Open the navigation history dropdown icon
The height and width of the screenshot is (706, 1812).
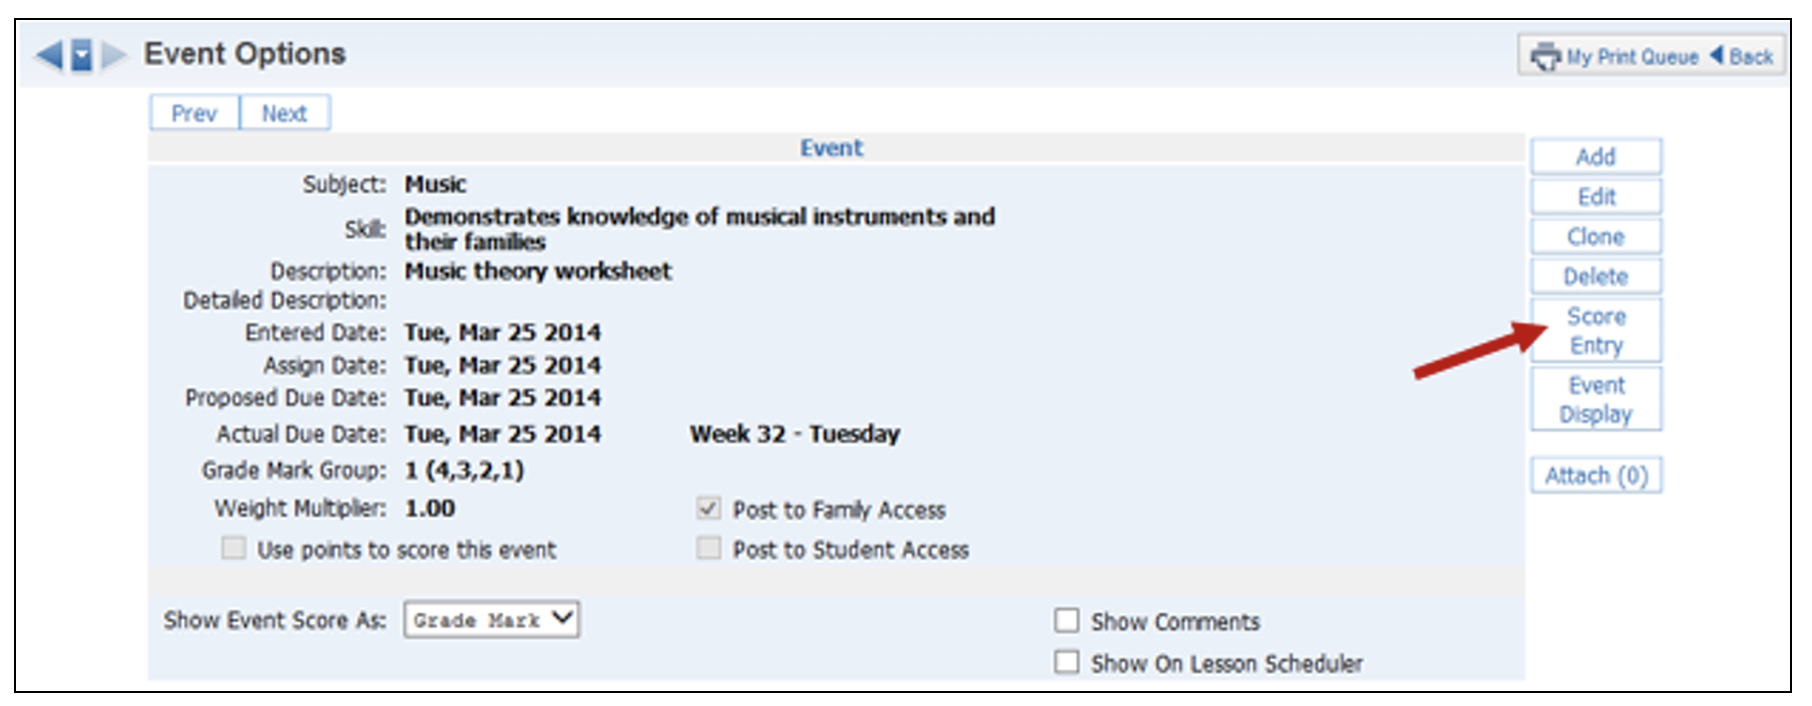coord(82,55)
